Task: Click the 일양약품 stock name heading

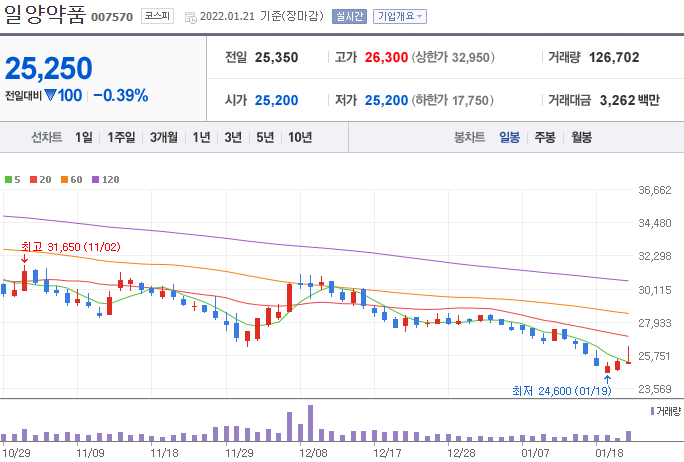Action: [45, 14]
